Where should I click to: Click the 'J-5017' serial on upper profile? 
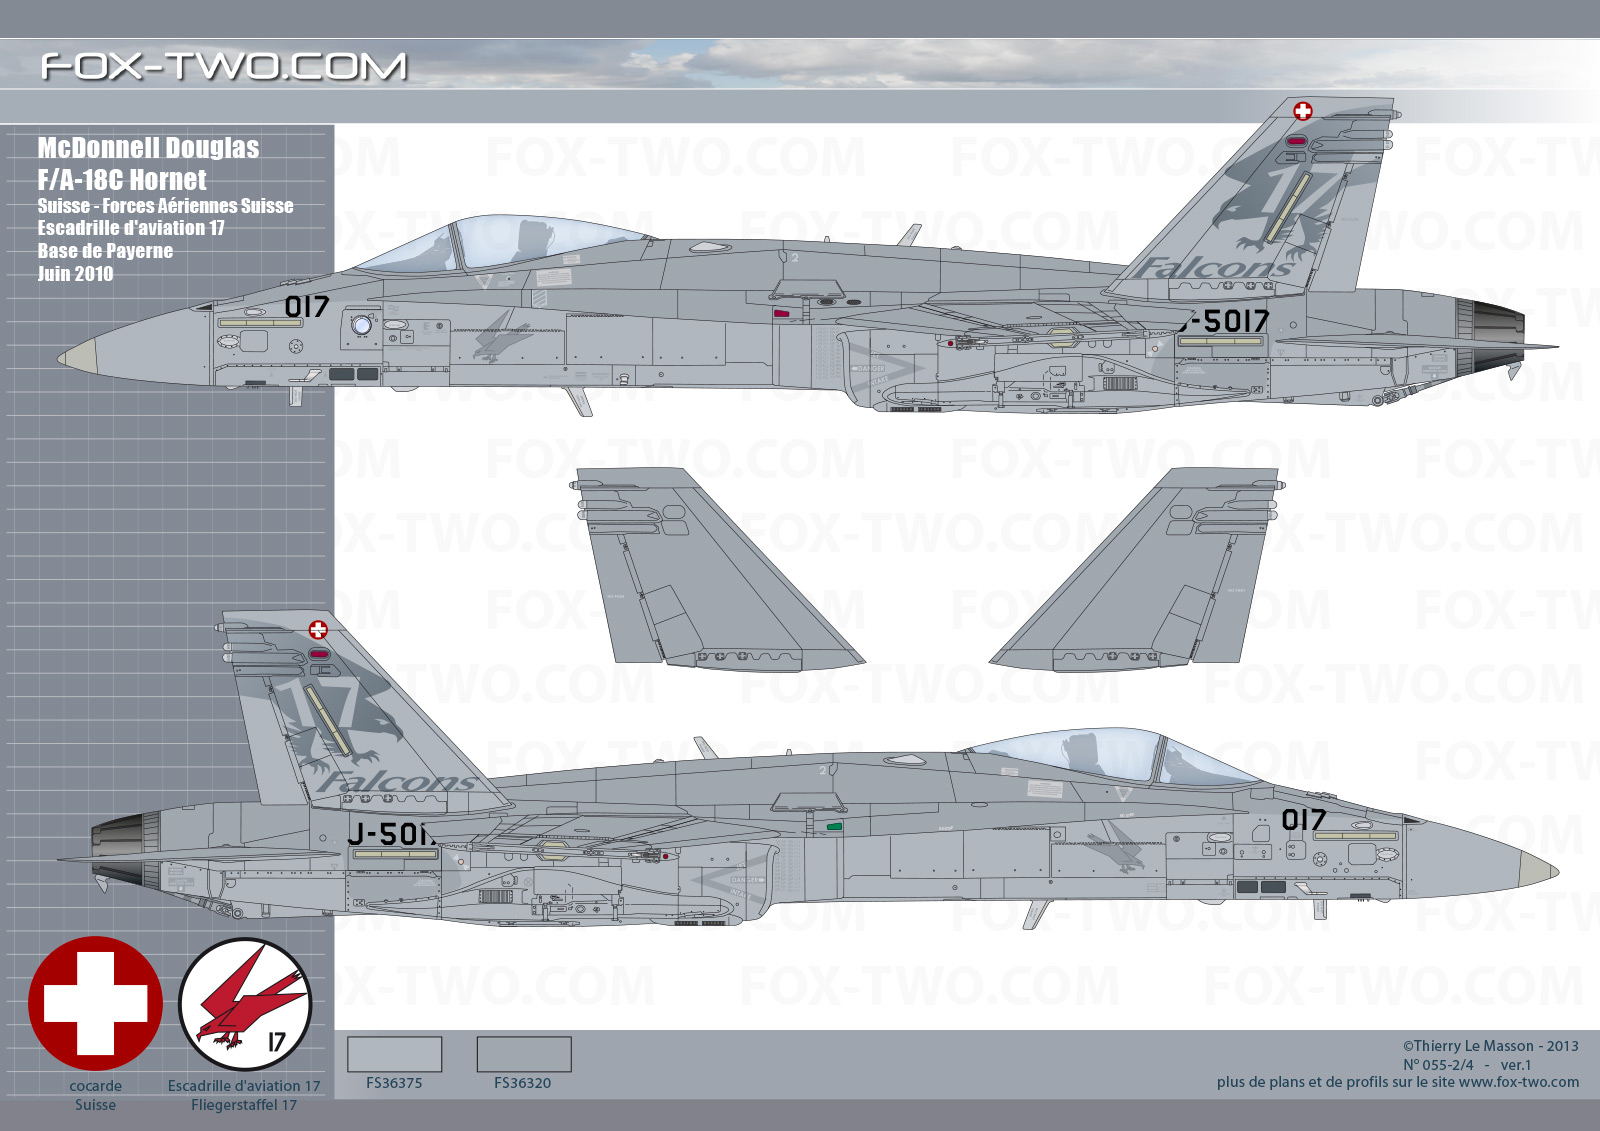[x=1224, y=321]
